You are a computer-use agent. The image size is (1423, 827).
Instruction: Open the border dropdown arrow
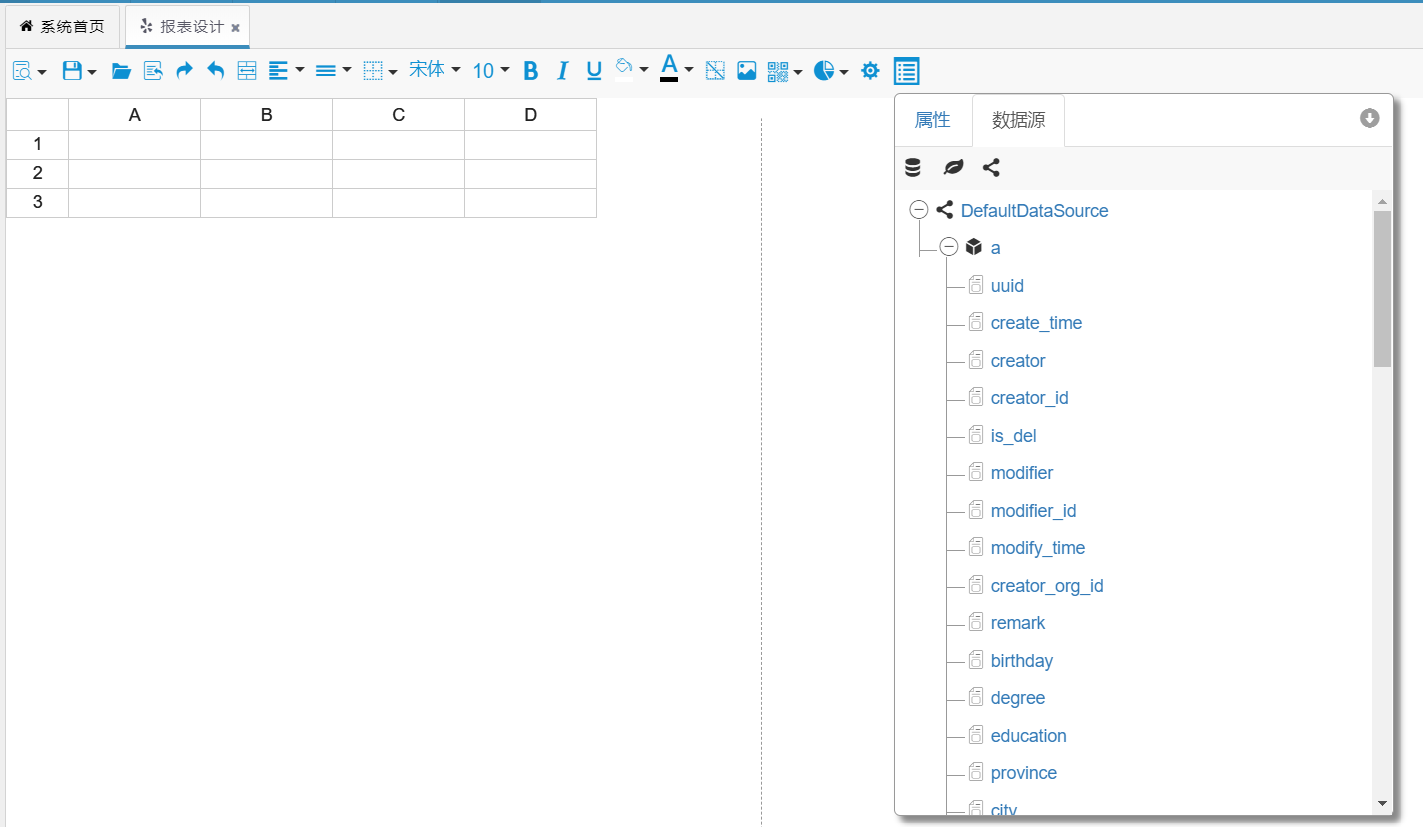coord(394,72)
